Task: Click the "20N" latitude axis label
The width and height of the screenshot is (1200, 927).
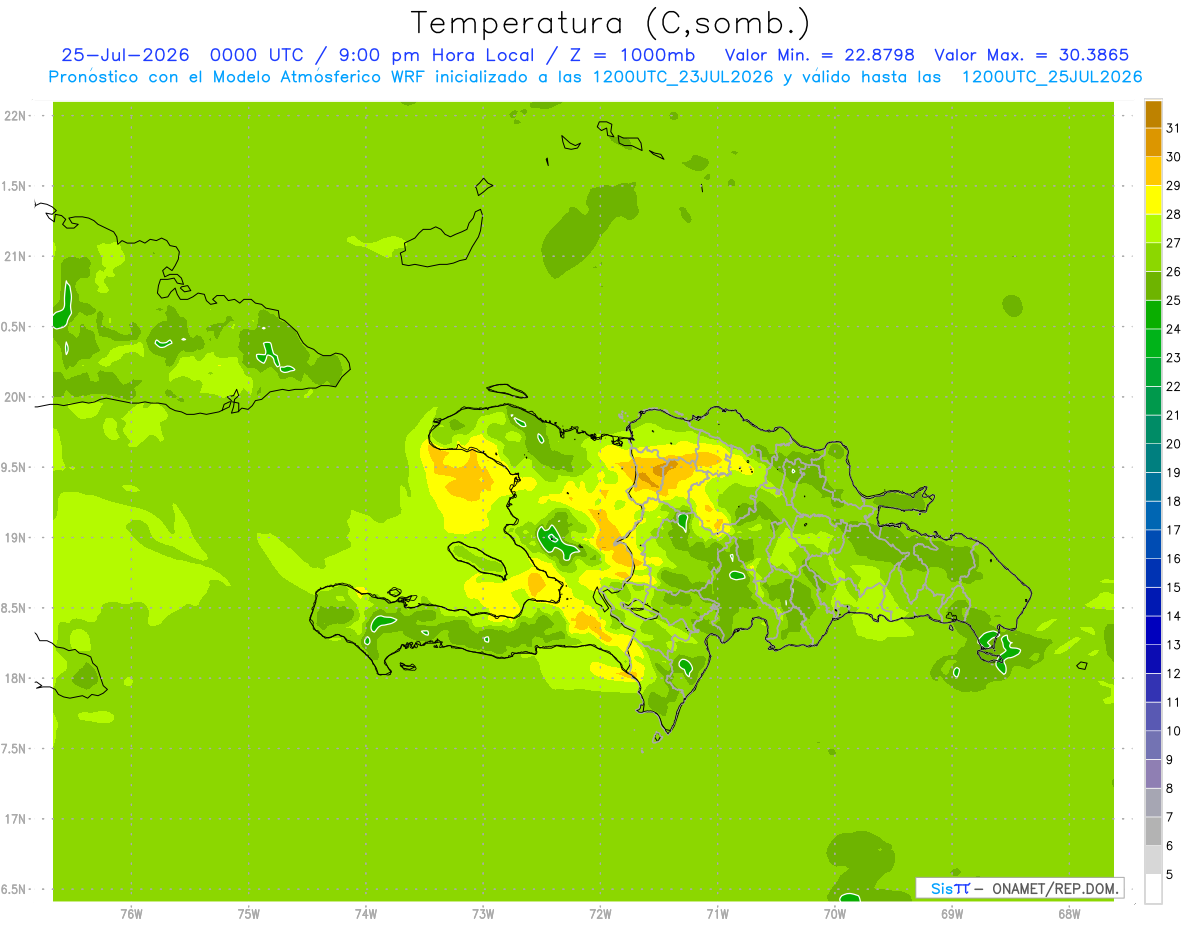Action: click(x=15, y=397)
